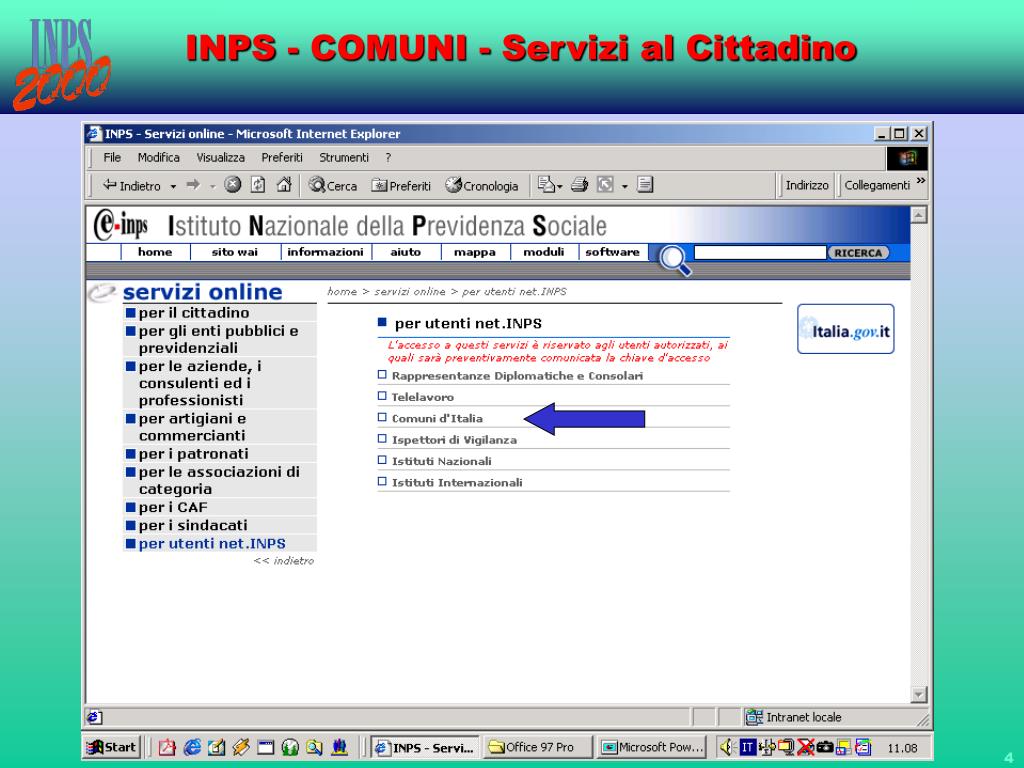Check the Istituti Internazionali box

tap(383, 481)
